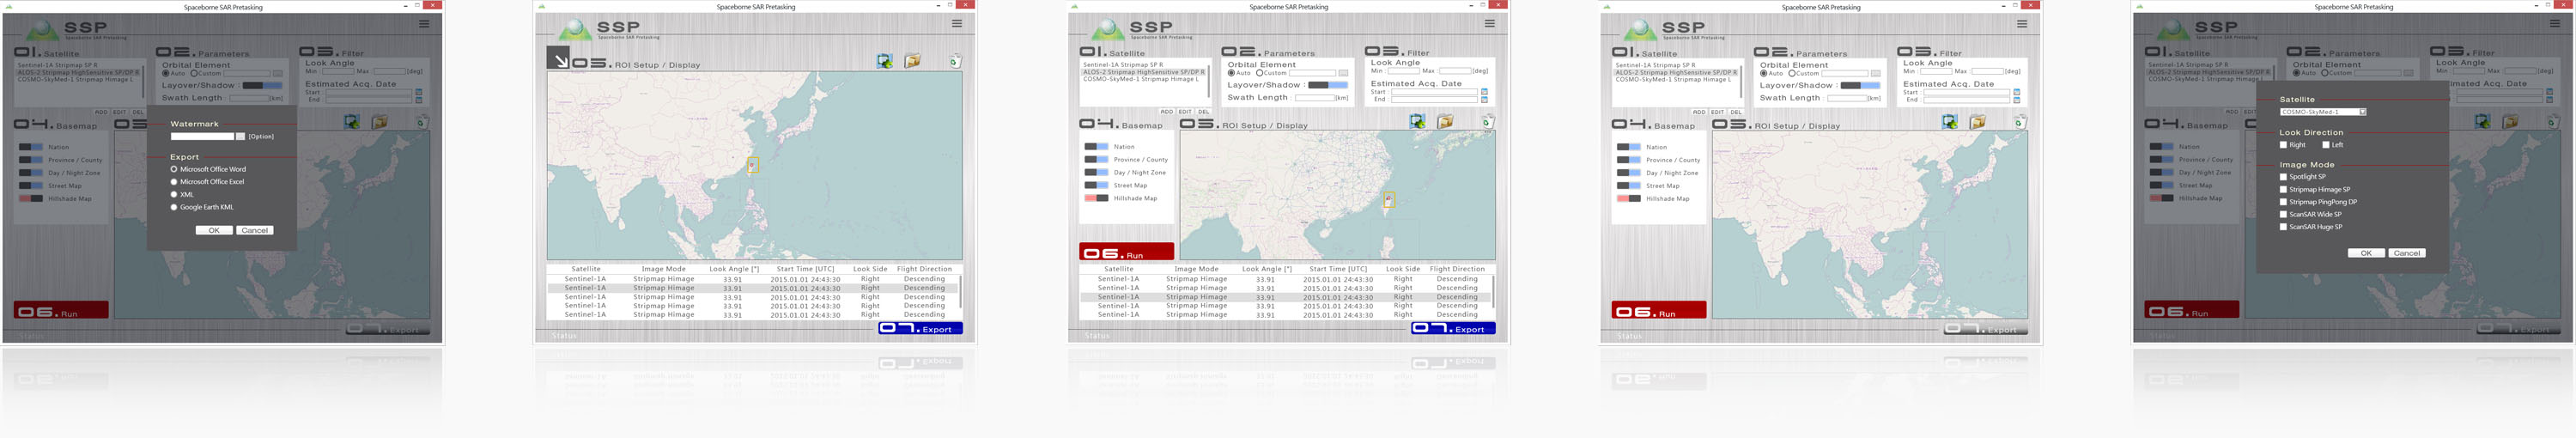Image resolution: width=2576 pixels, height=438 pixels.
Task: Select the Google Earth KML export option
Action: pos(174,207)
